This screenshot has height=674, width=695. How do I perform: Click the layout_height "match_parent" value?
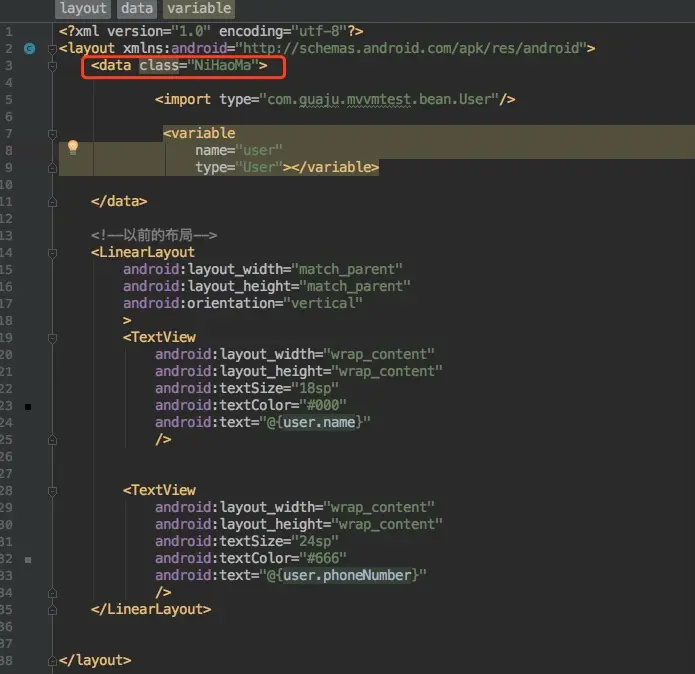pyautogui.click(x=355, y=286)
